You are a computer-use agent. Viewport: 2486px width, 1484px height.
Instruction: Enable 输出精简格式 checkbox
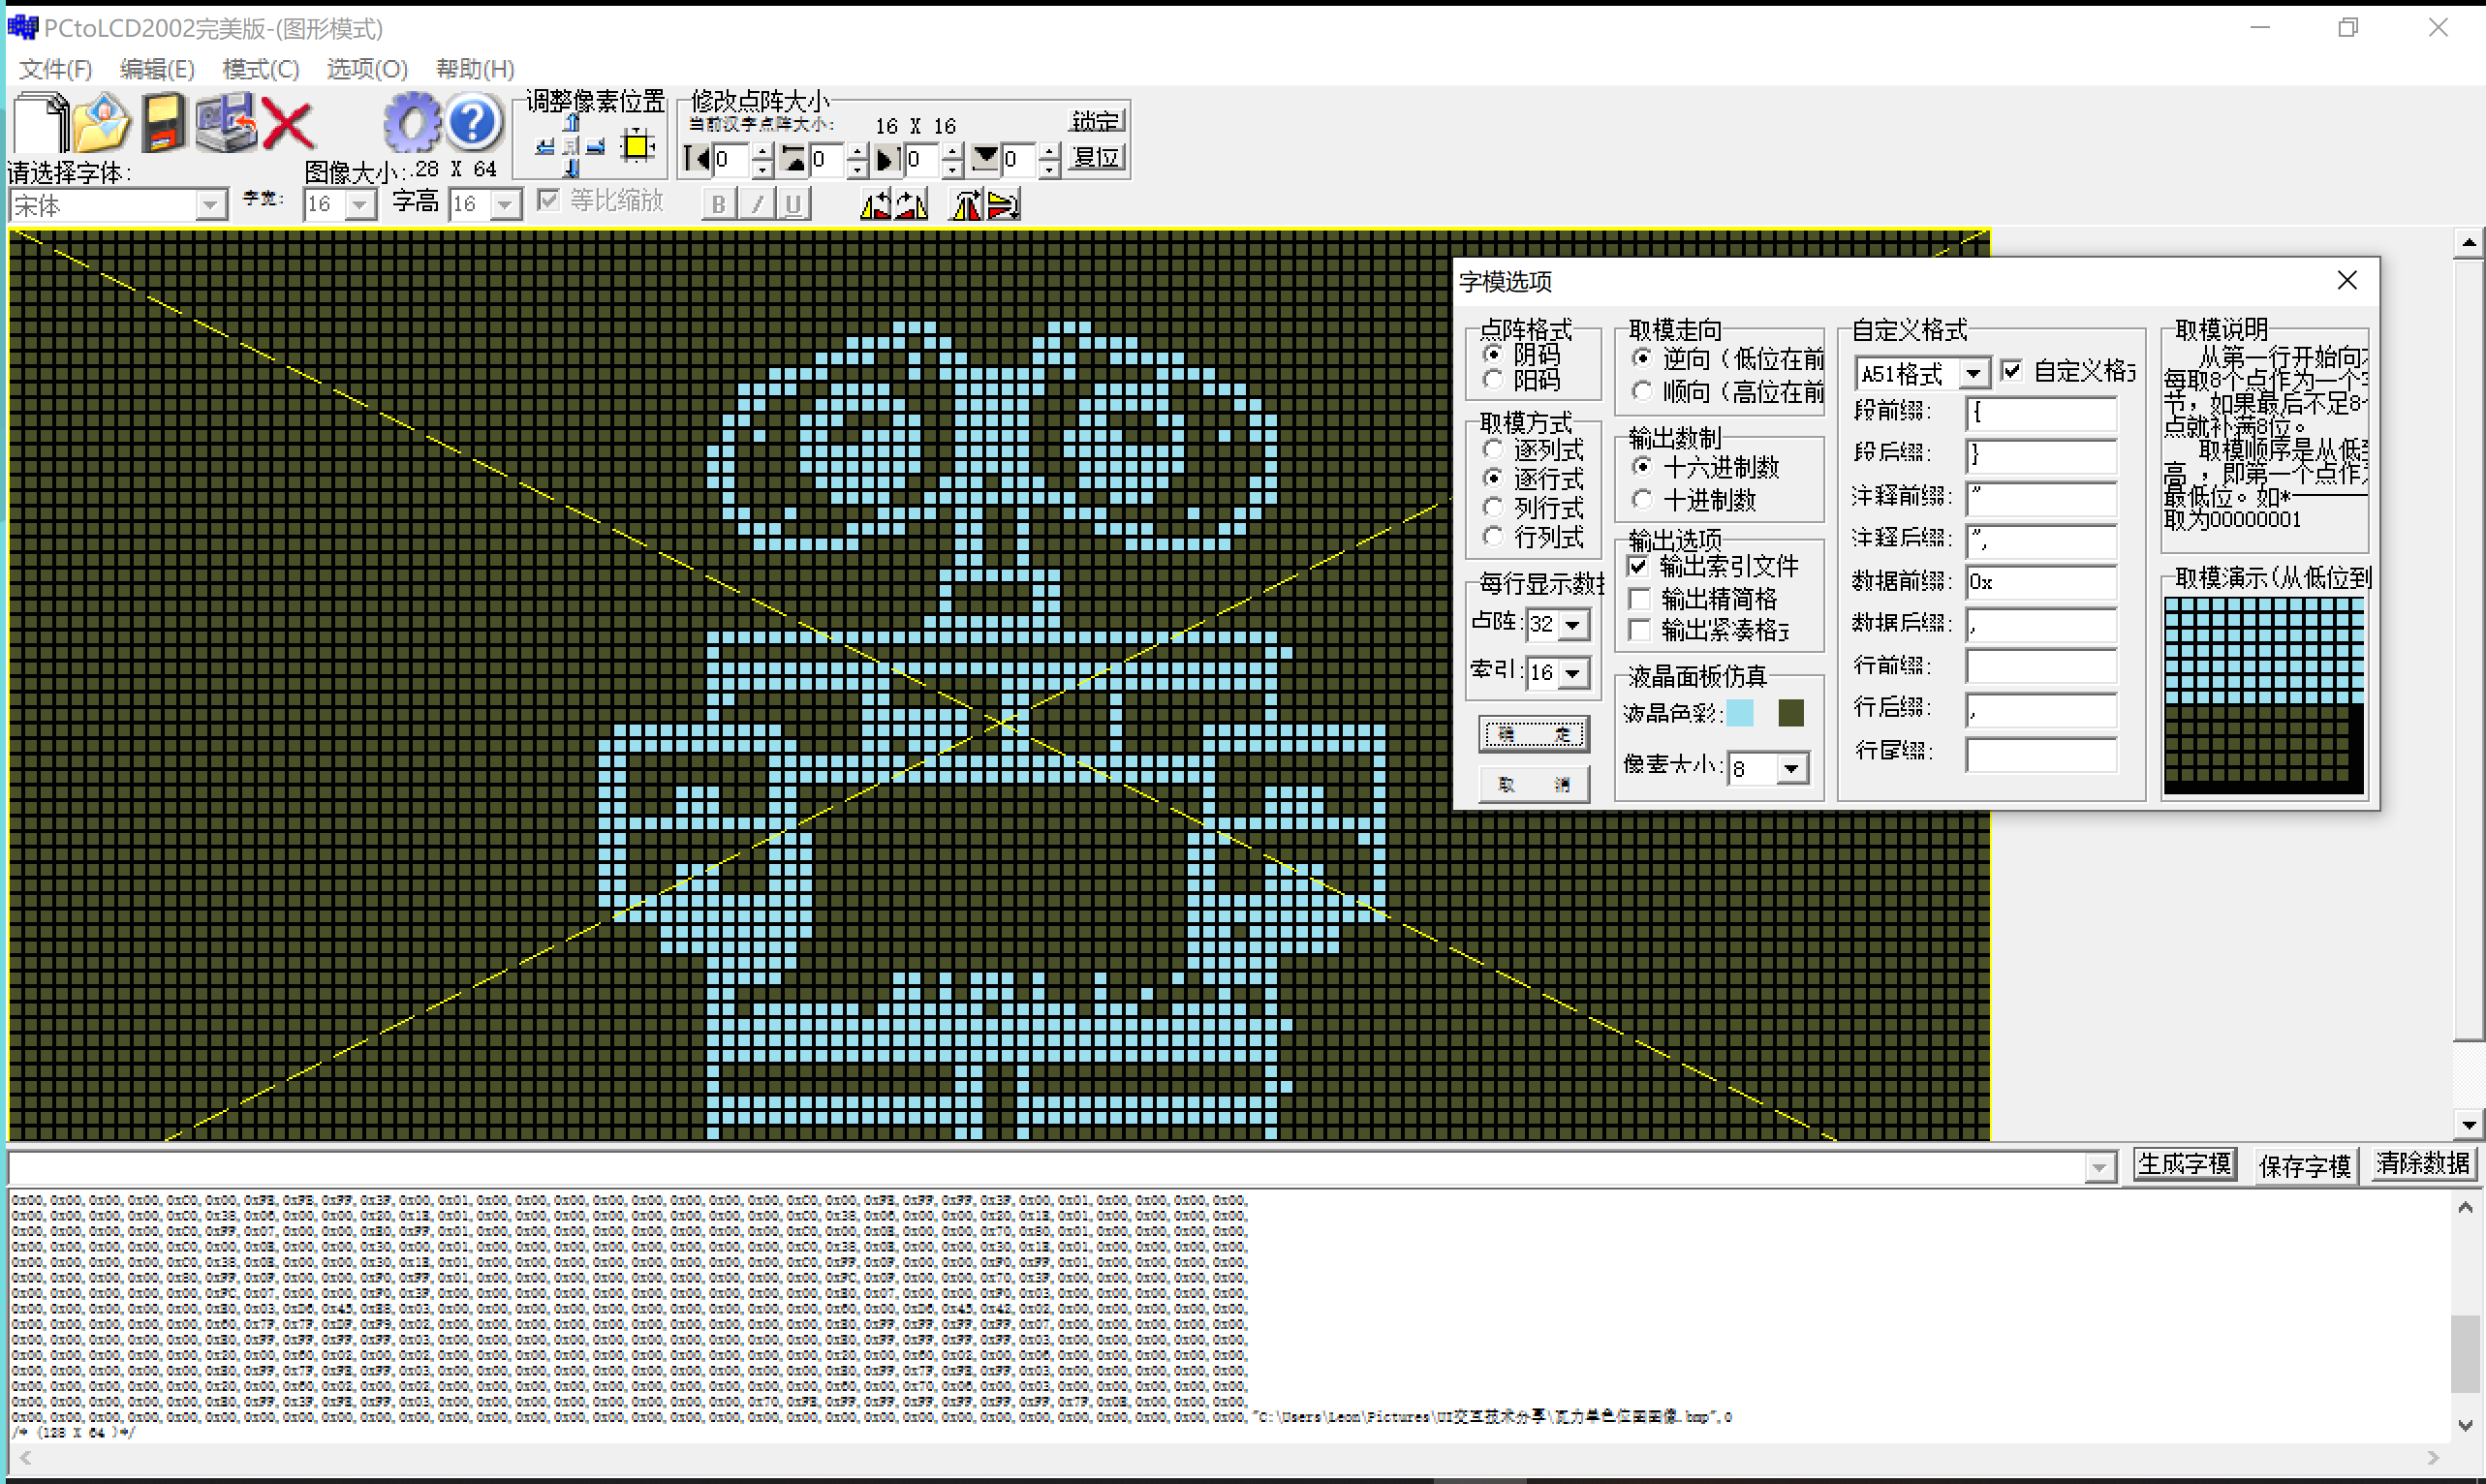click(1640, 598)
